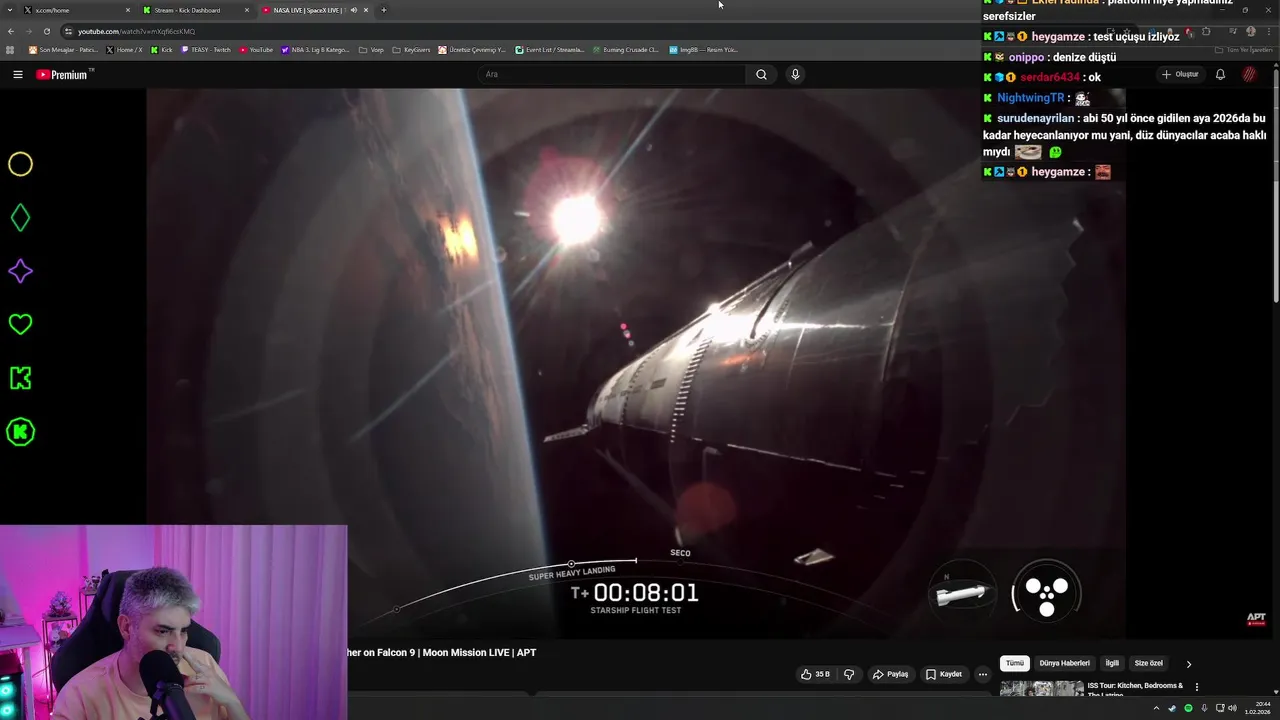Click the 'Oluştur' create button
1280x720 pixels.
tap(1180, 74)
